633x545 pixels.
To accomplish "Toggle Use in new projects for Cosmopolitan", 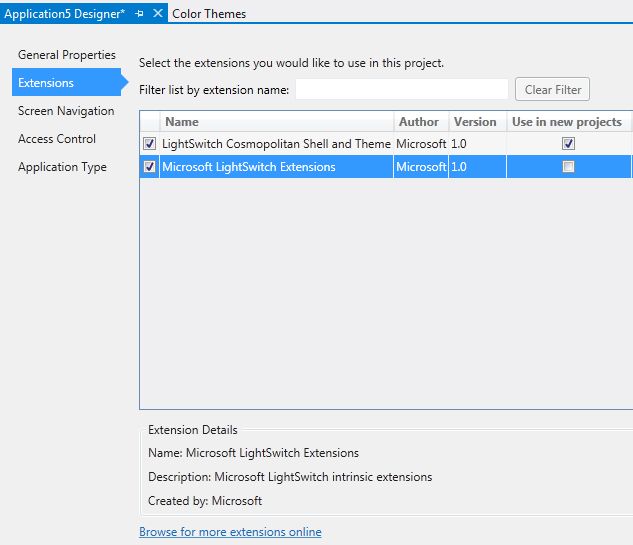I will (569, 144).
